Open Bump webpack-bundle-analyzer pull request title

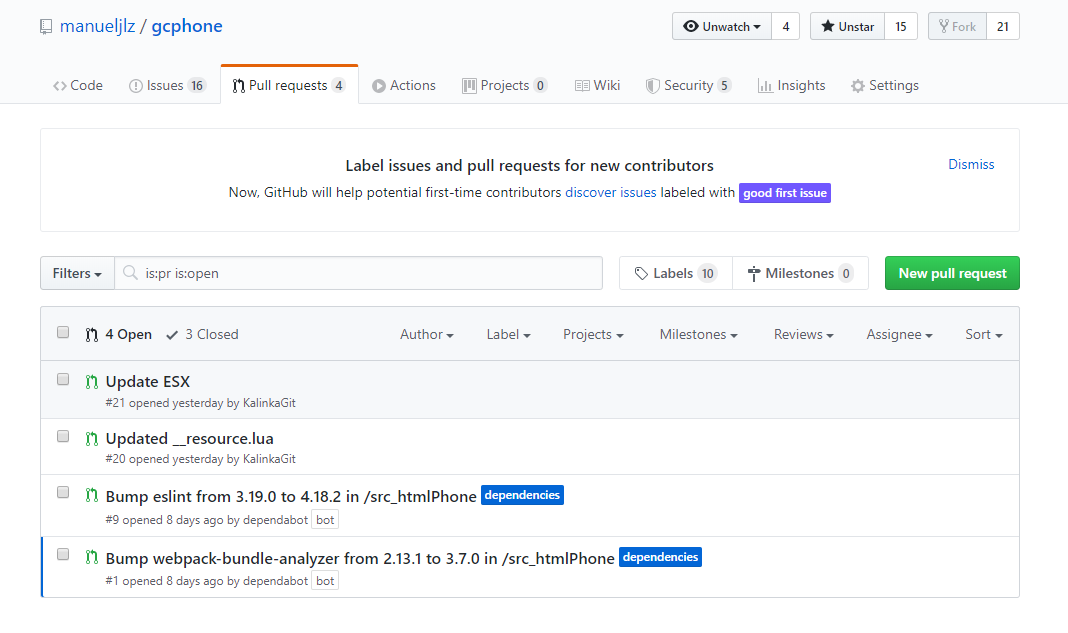coord(360,558)
